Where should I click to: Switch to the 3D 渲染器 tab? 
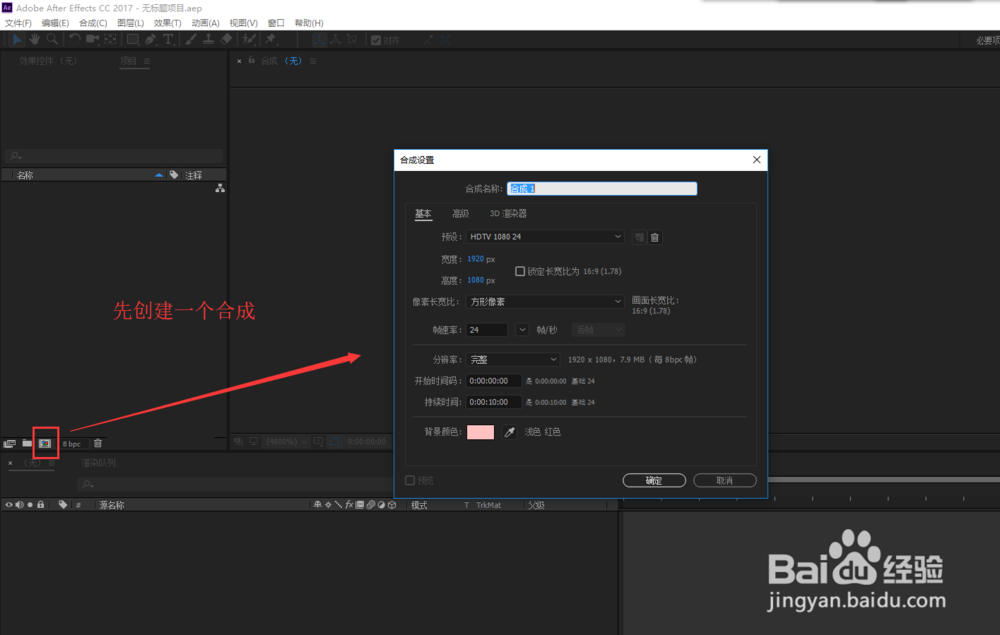click(508, 214)
